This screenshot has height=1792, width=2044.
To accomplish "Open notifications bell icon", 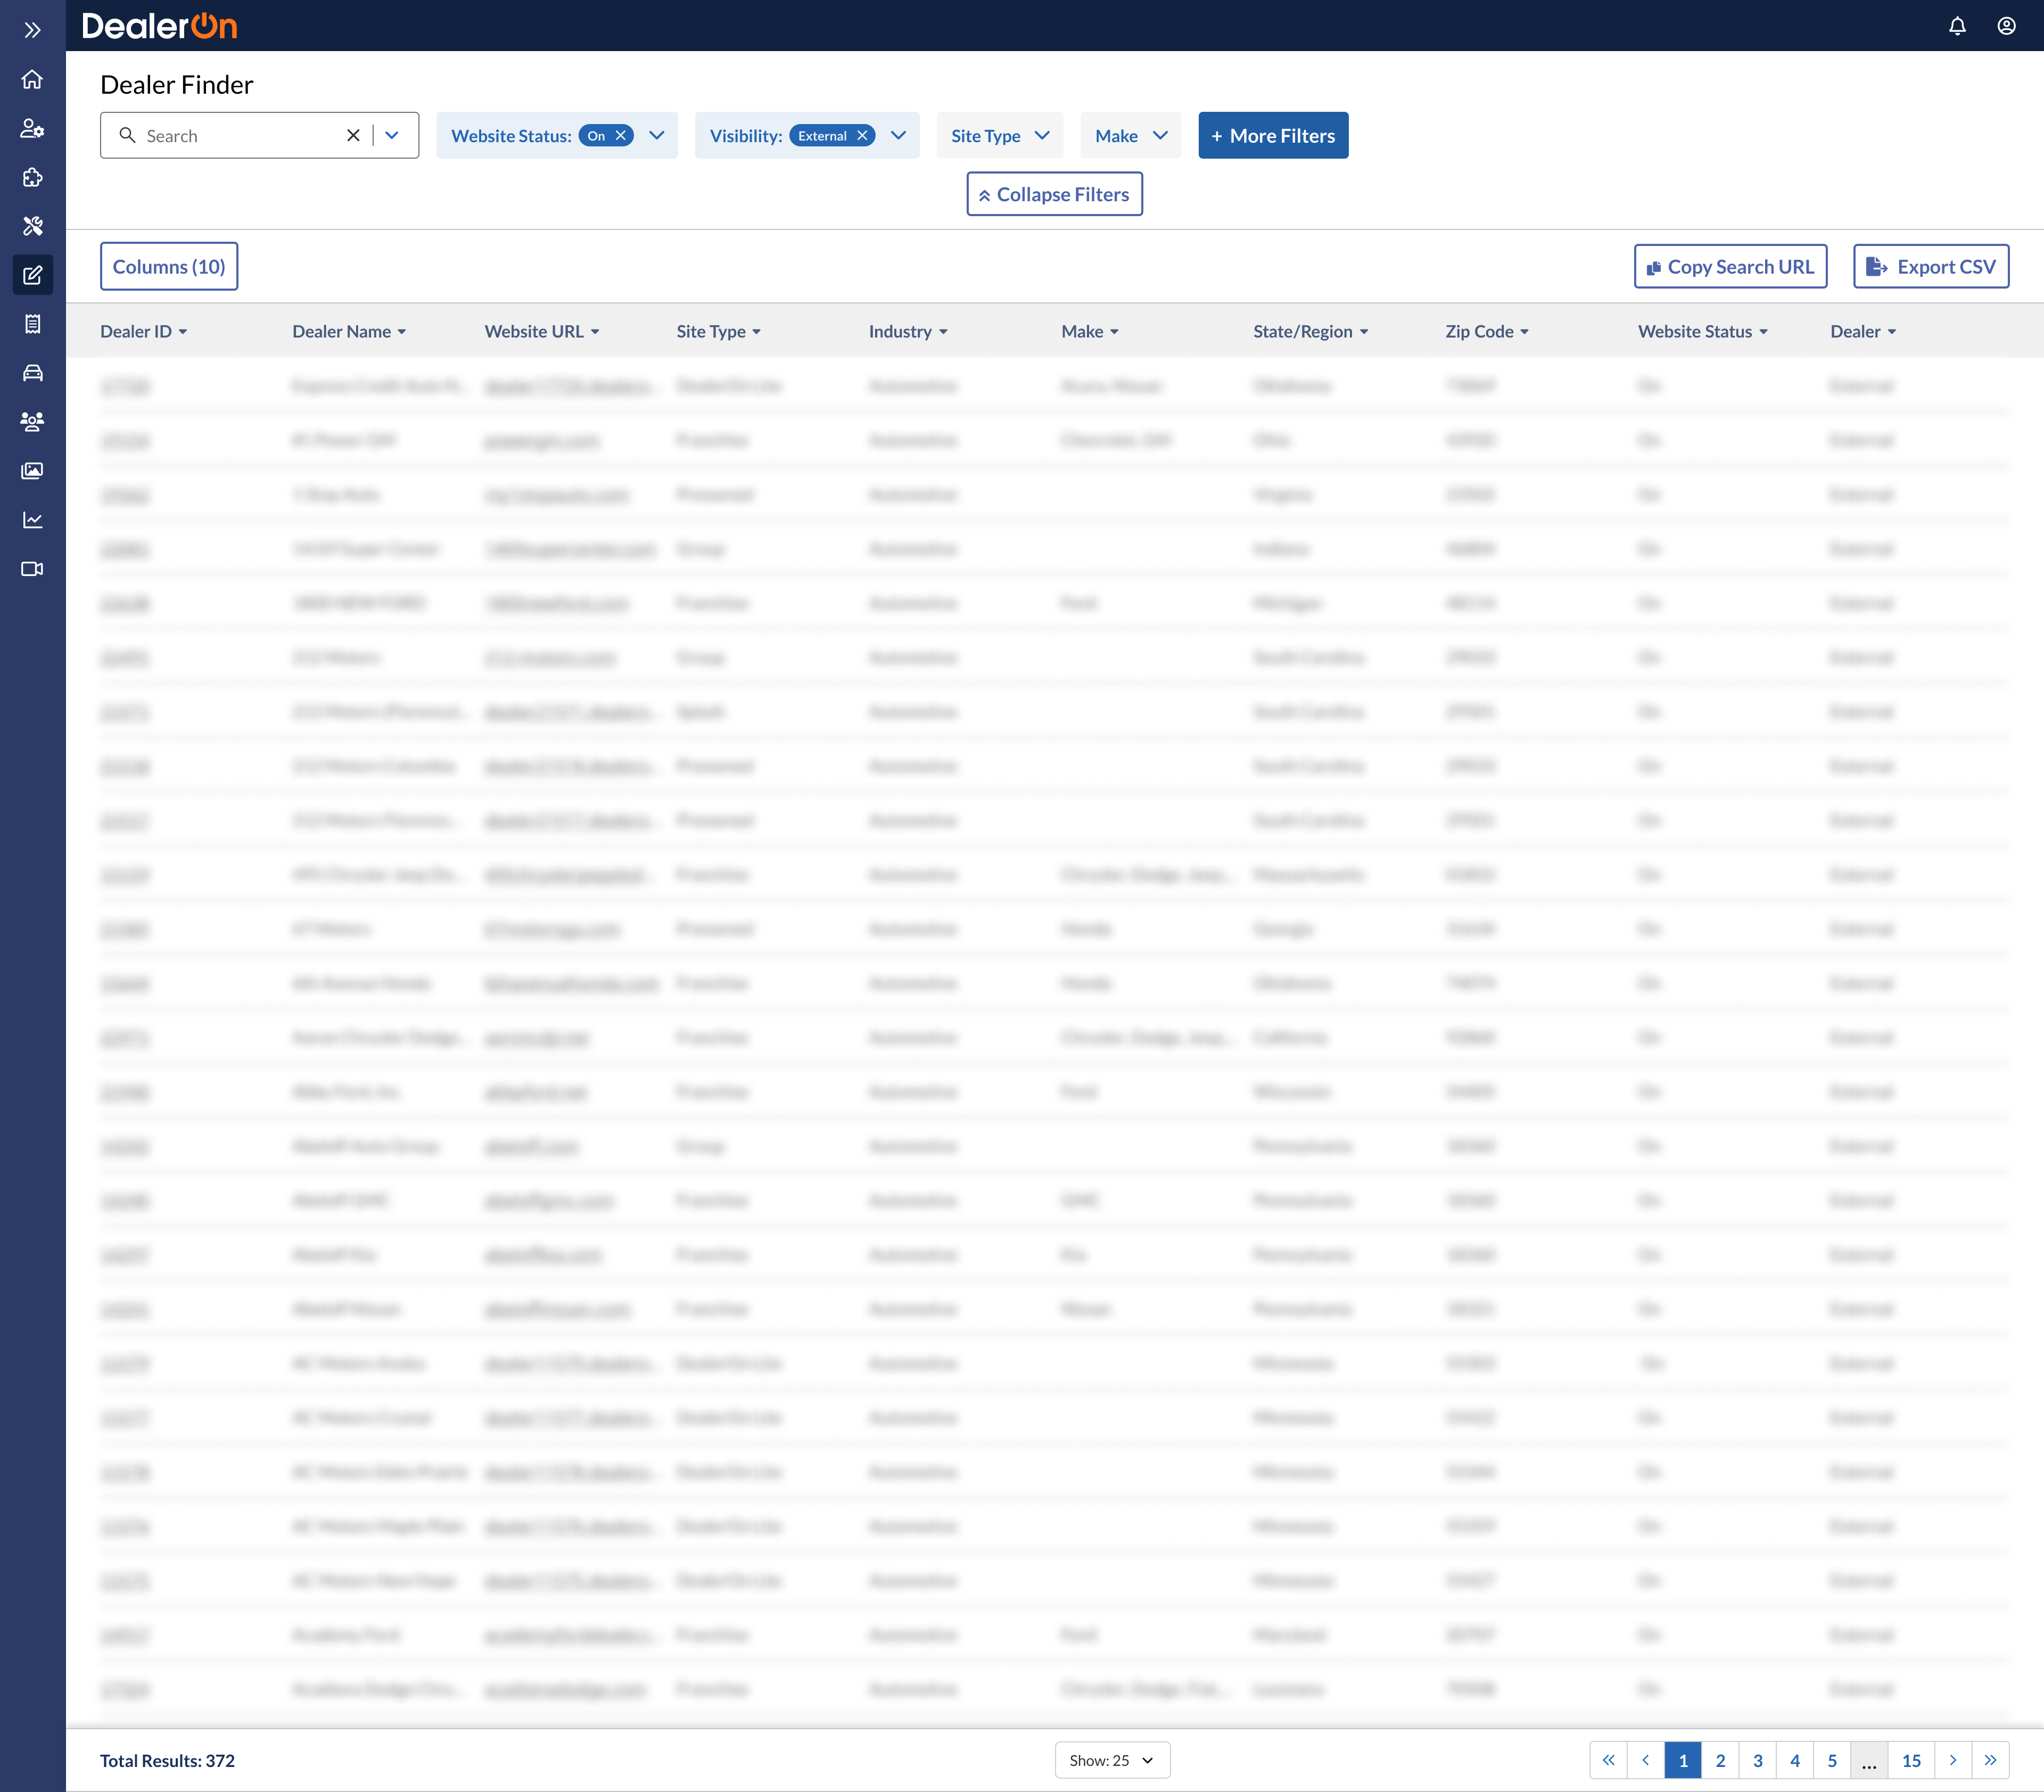I will tap(1957, 26).
